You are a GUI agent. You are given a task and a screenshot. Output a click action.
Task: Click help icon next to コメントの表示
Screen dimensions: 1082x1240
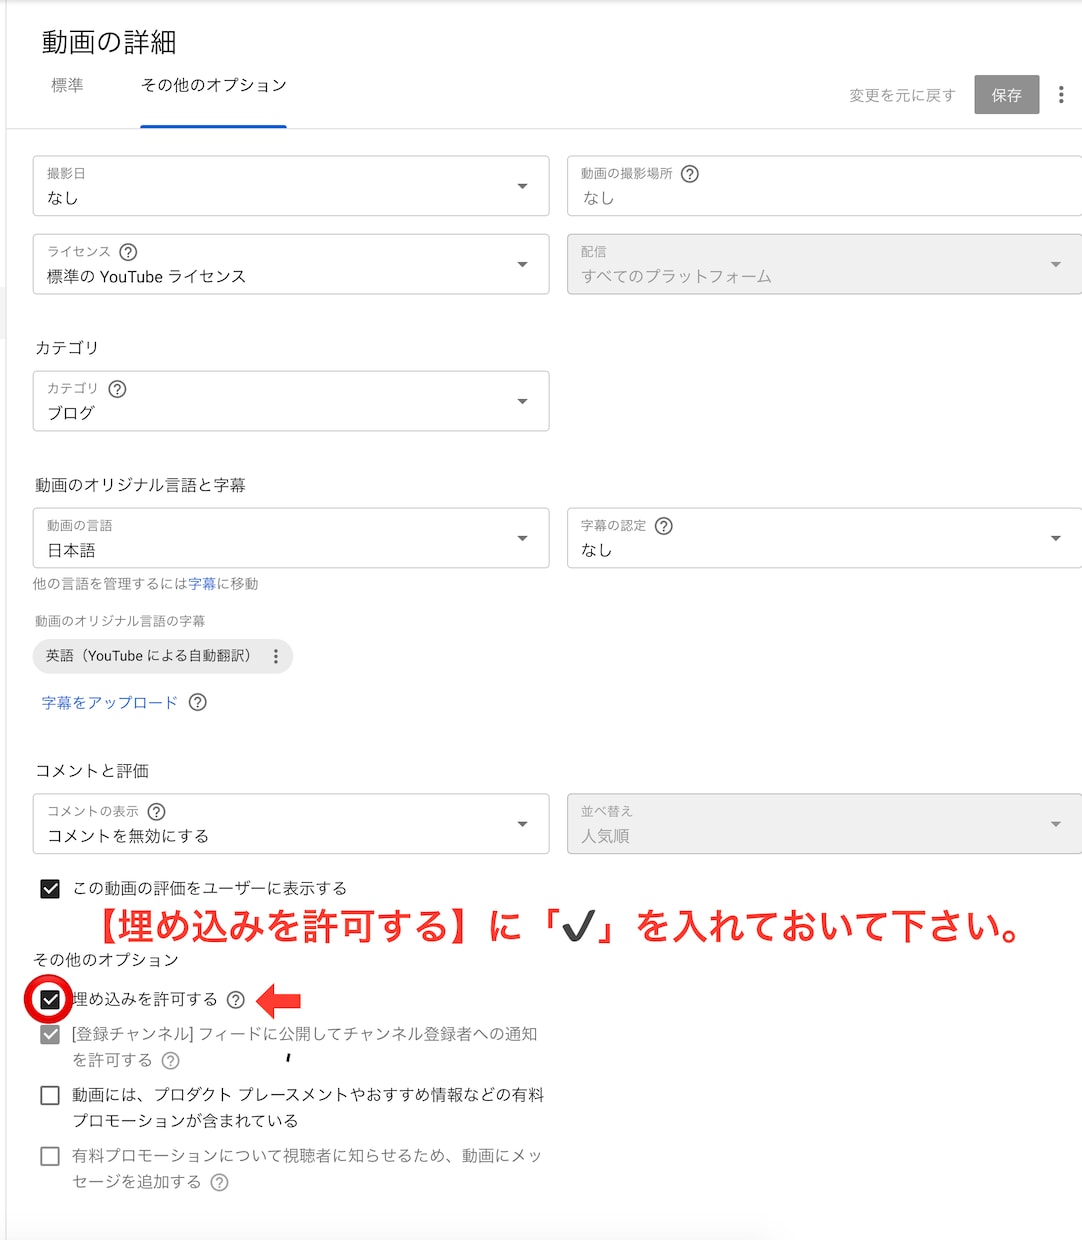(x=157, y=812)
